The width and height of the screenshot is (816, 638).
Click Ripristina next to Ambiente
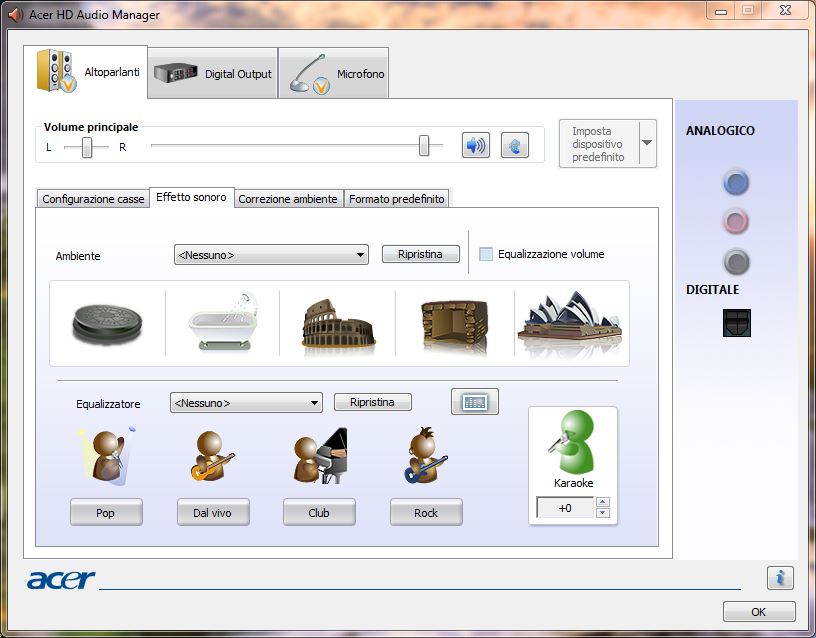point(420,254)
